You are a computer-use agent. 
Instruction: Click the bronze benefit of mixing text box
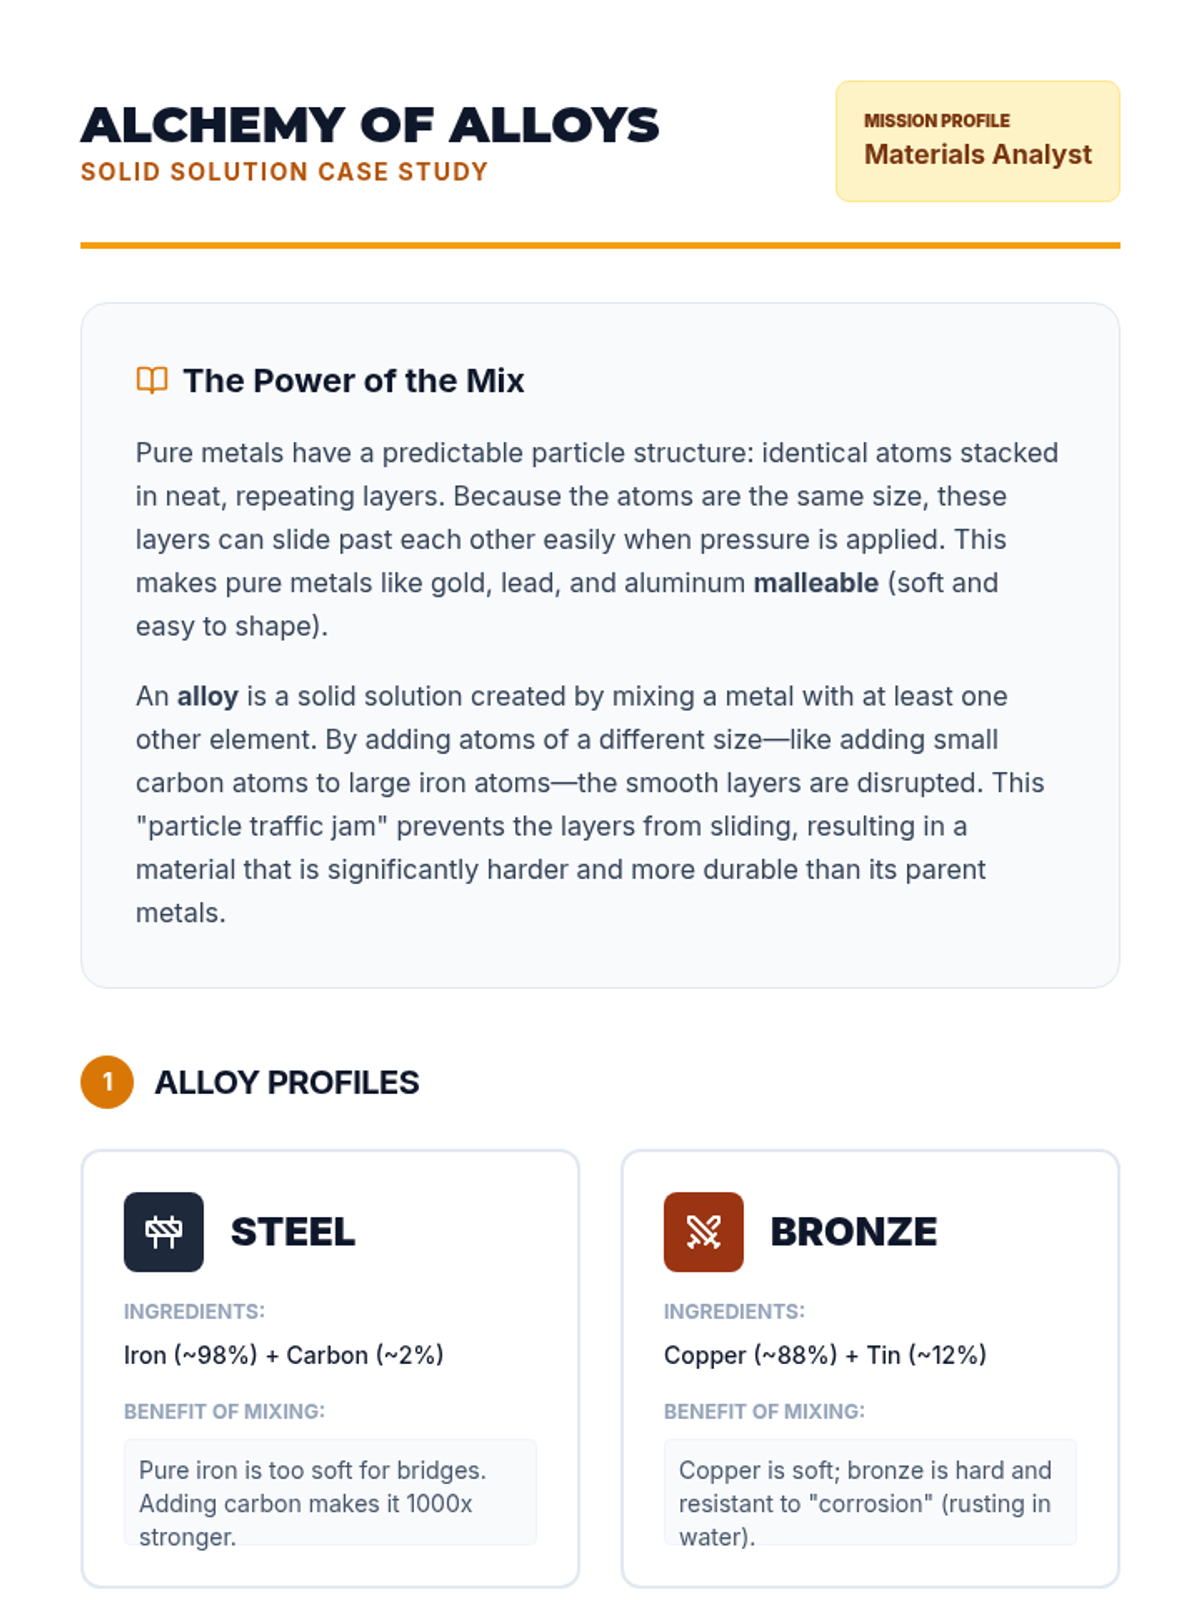[870, 1493]
